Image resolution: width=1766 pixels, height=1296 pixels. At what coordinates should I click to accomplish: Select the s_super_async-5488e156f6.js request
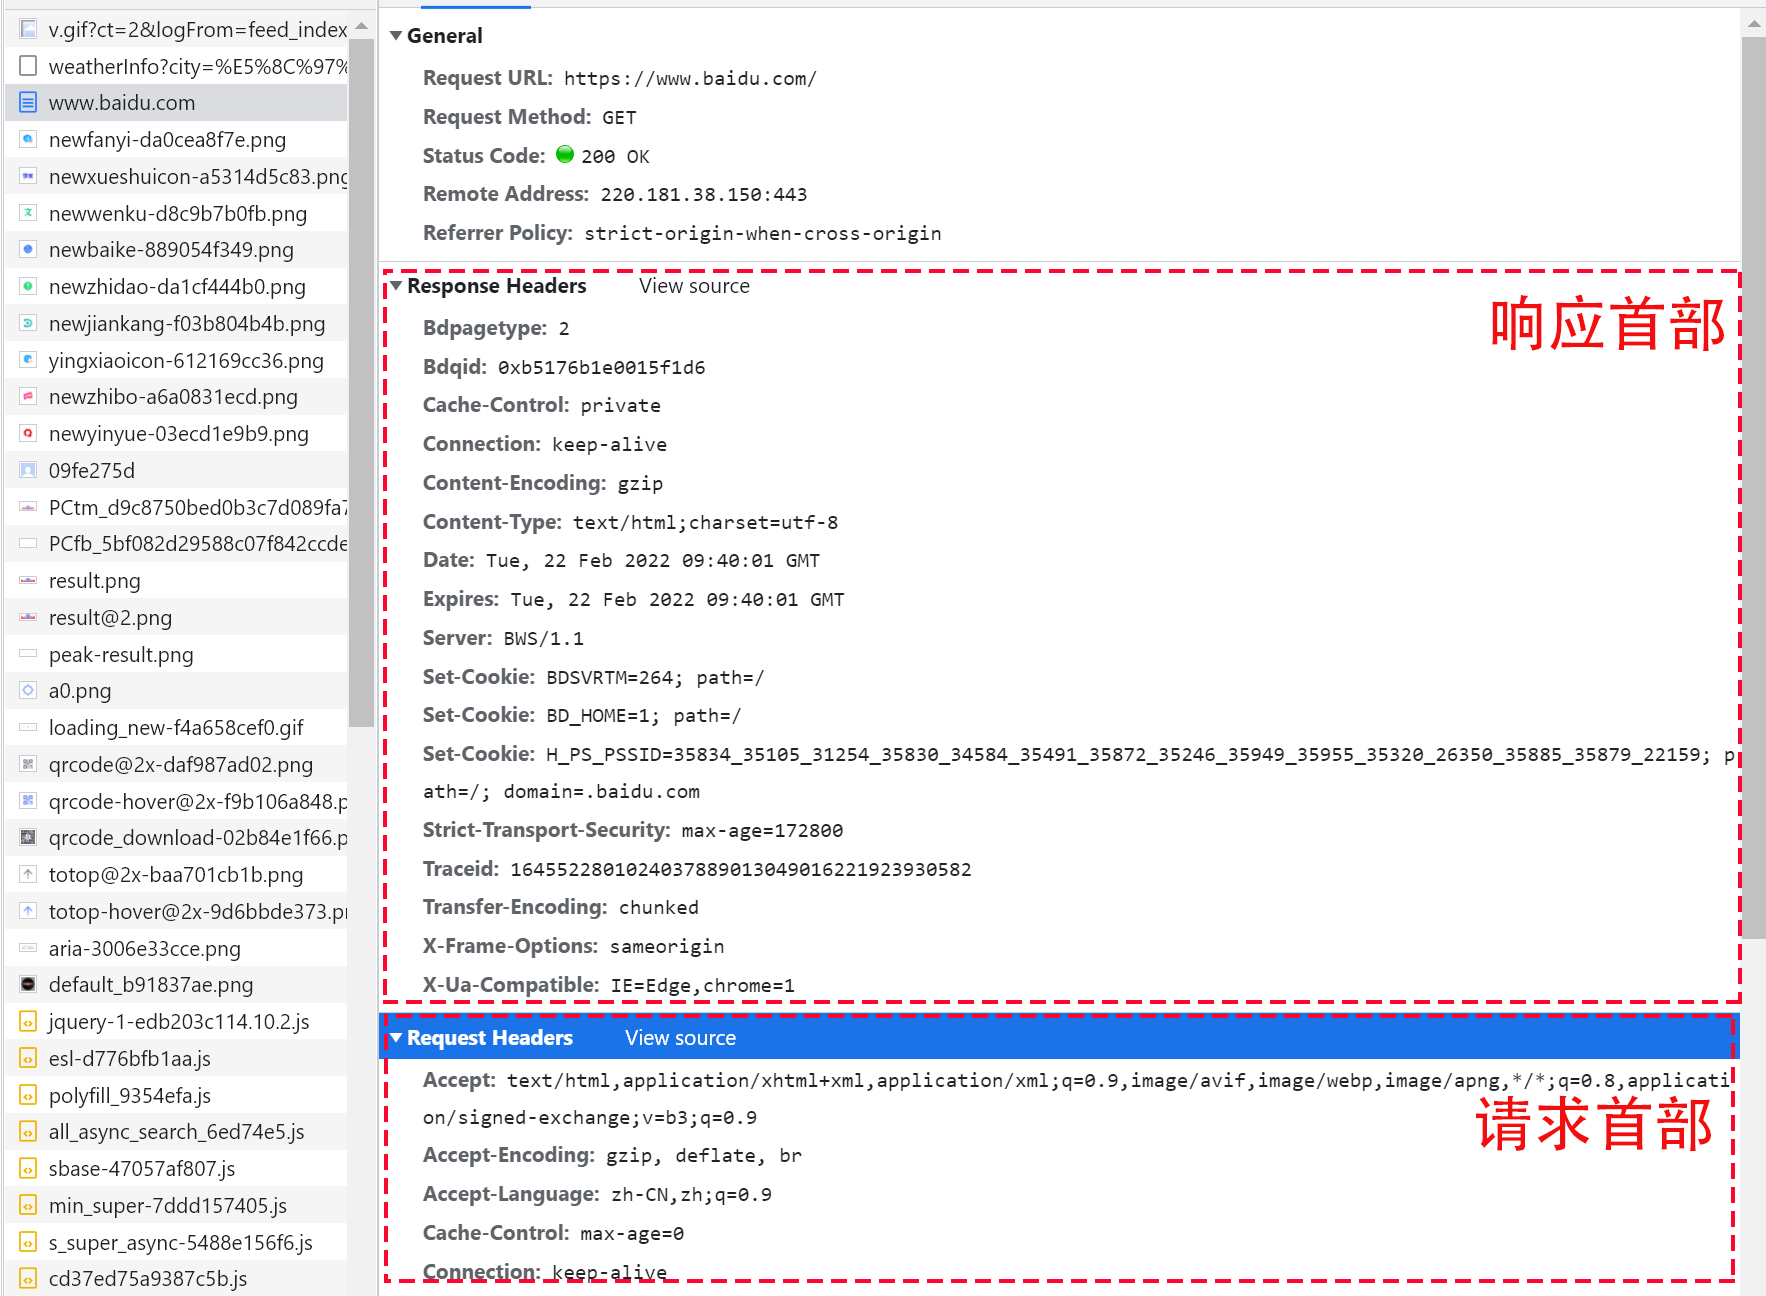[x=177, y=1242]
